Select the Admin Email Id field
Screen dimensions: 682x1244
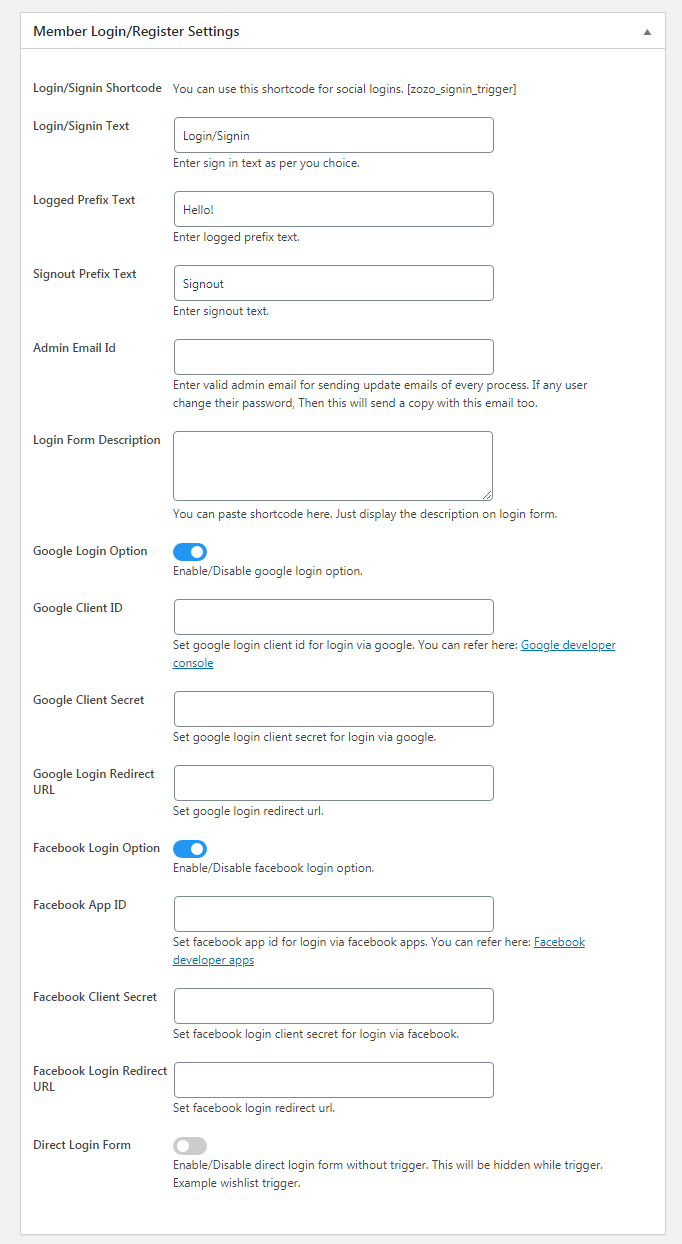(333, 357)
